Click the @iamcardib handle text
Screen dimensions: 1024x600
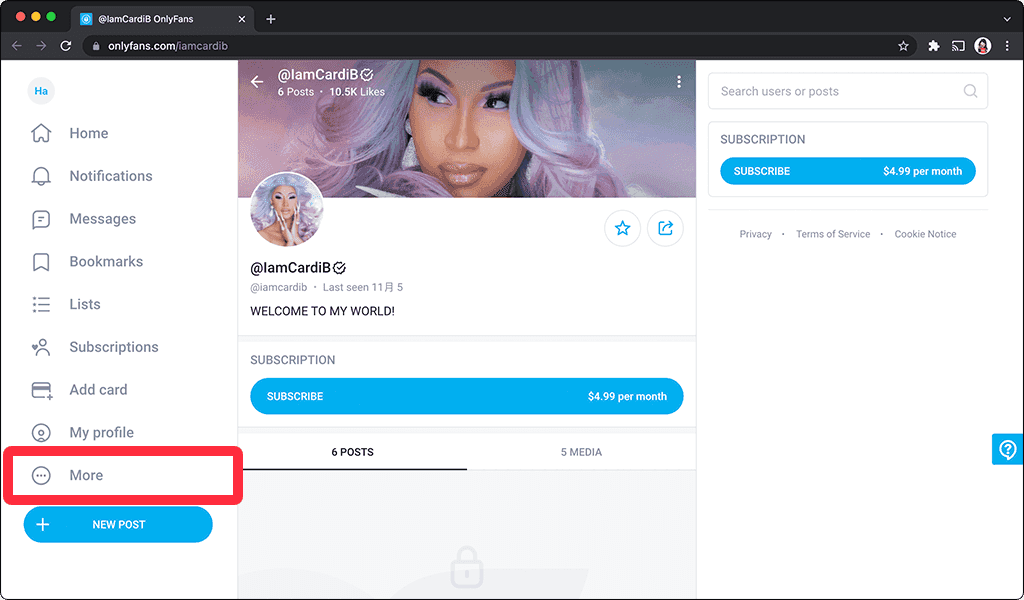[279, 287]
